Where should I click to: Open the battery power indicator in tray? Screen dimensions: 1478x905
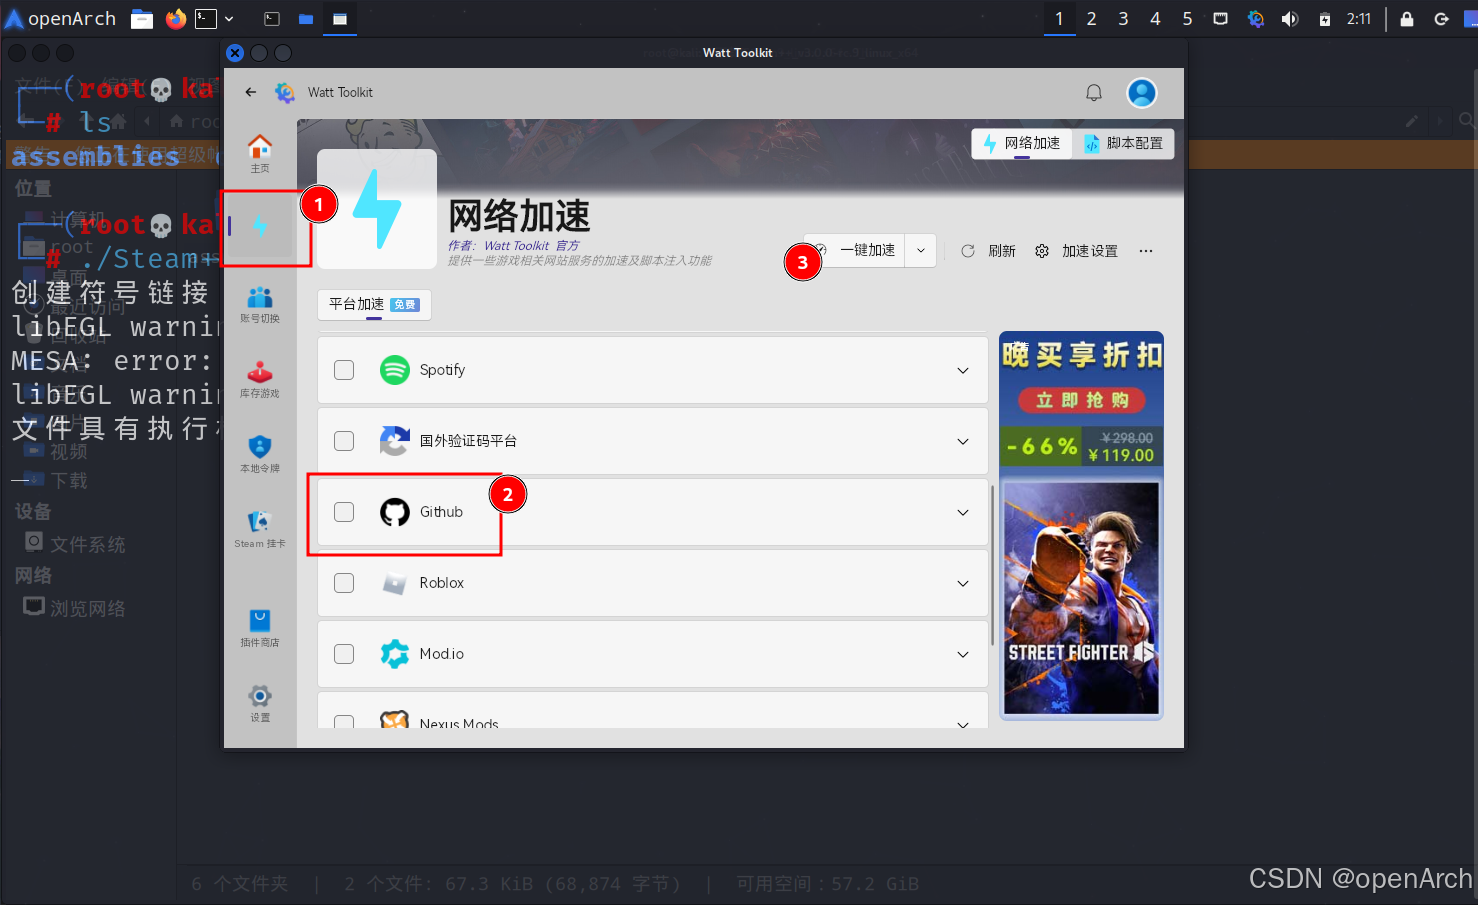click(1324, 19)
